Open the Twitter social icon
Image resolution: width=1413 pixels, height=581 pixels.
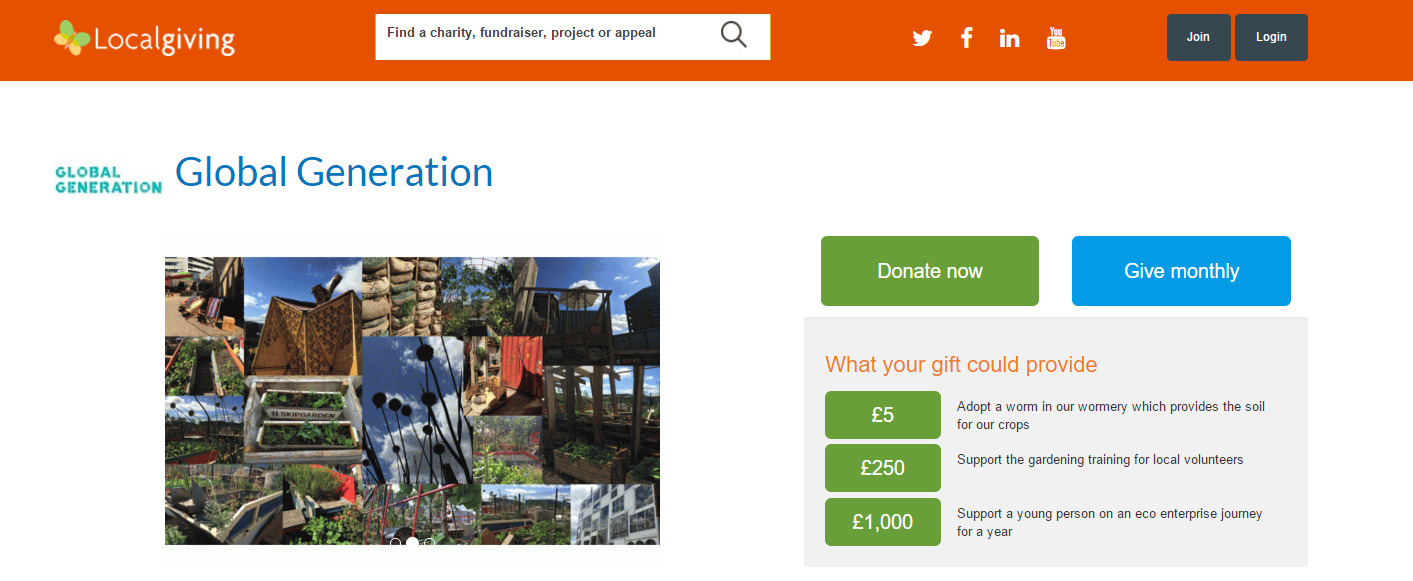pyautogui.click(x=922, y=38)
